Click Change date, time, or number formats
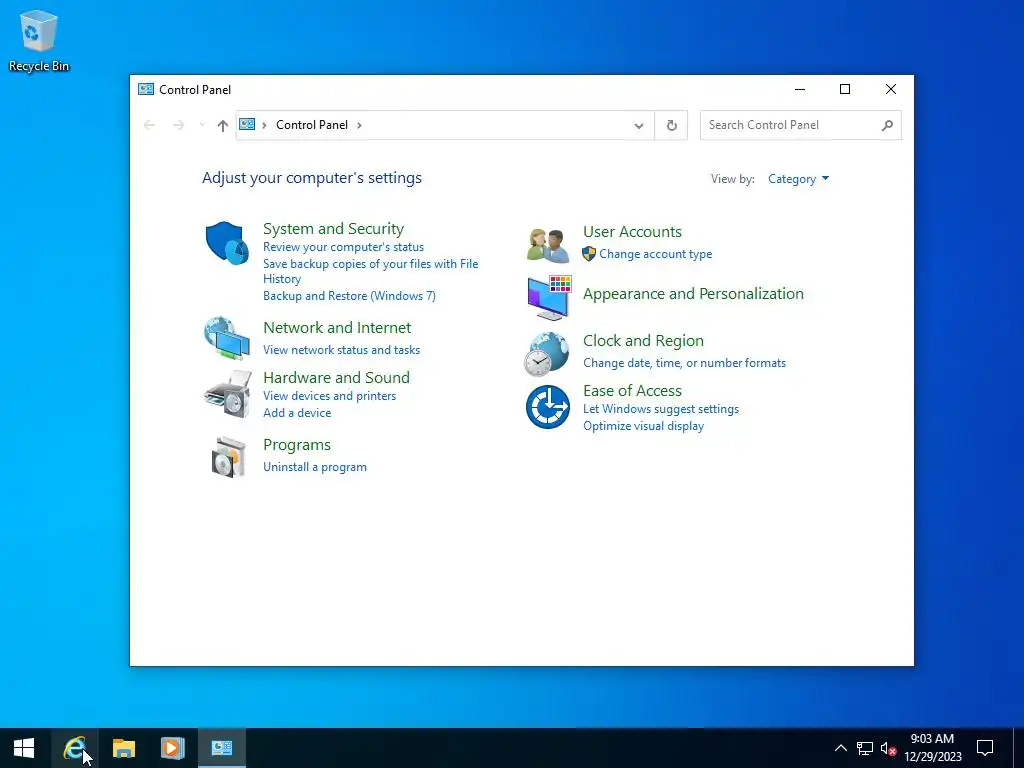This screenshot has width=1024, height=768. (684, 363)
